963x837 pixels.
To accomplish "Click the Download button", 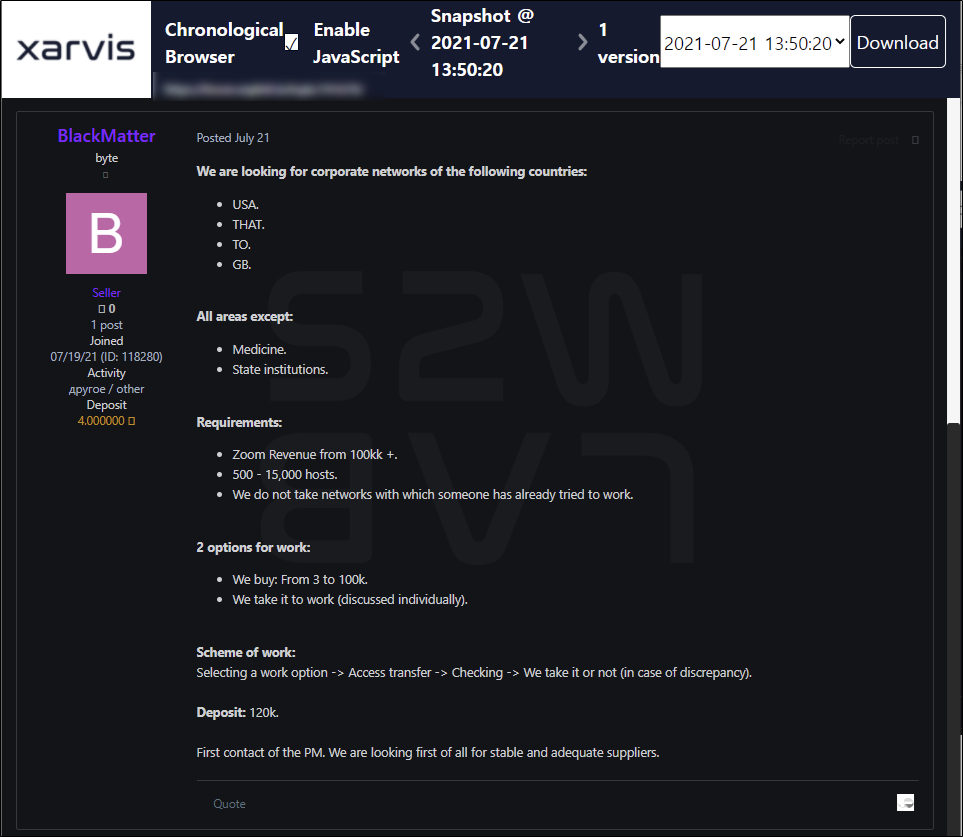I will point(897,42).
